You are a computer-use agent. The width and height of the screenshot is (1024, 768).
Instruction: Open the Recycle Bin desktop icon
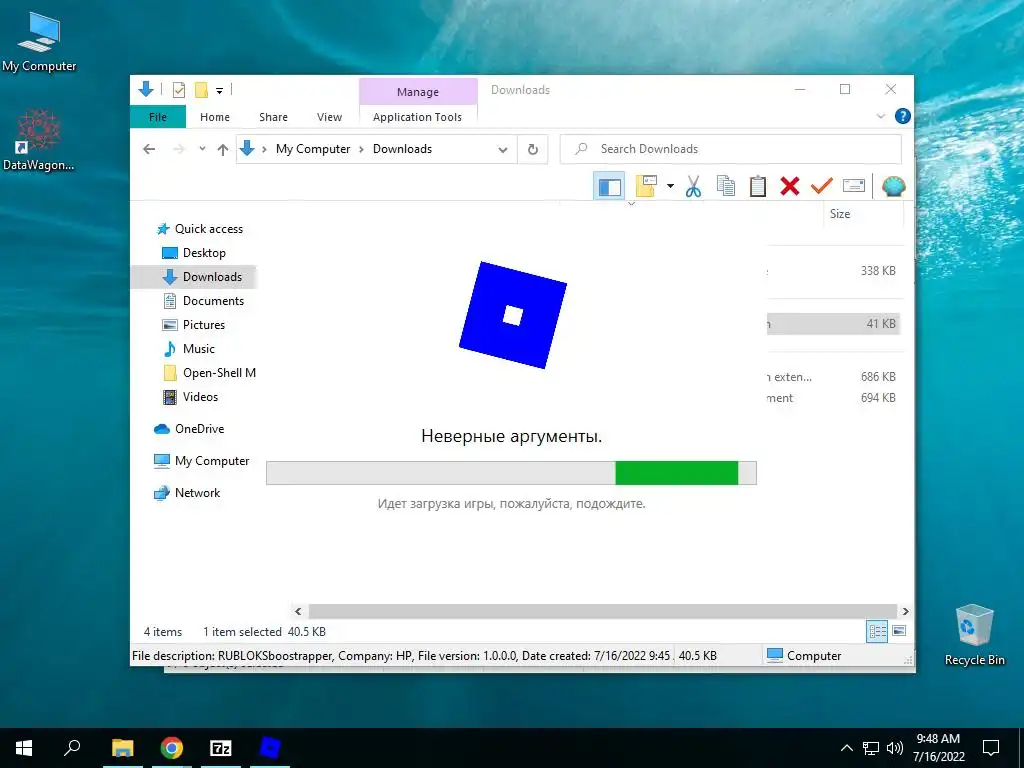[x=974, y=635]
